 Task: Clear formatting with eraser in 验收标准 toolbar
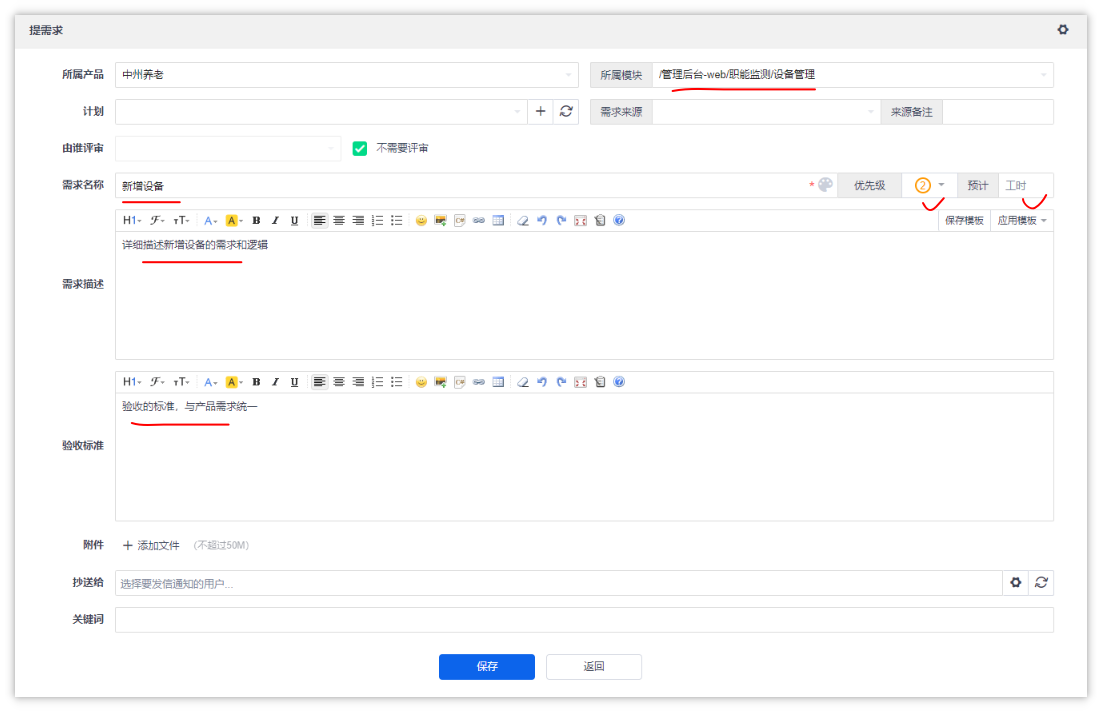click(x=522, y=382)
